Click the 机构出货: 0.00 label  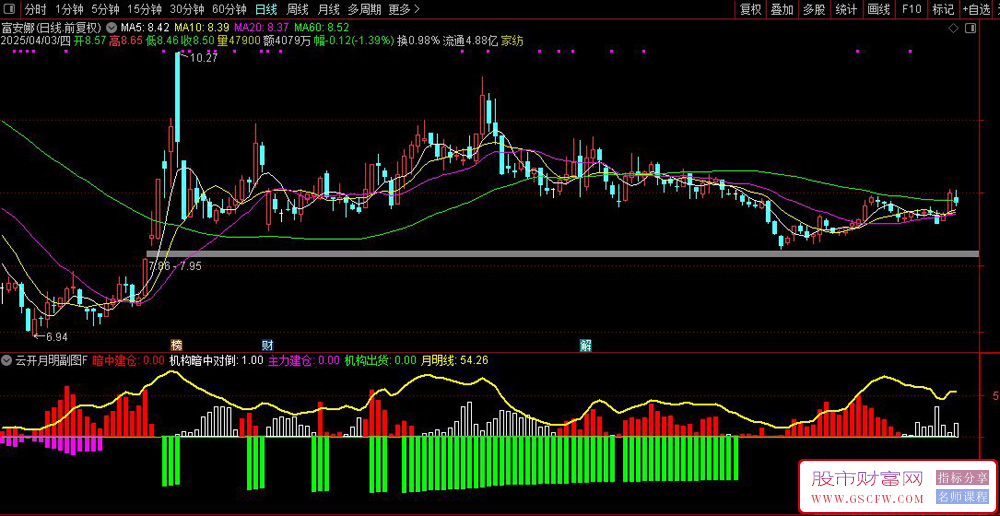(x=380, y=360)
